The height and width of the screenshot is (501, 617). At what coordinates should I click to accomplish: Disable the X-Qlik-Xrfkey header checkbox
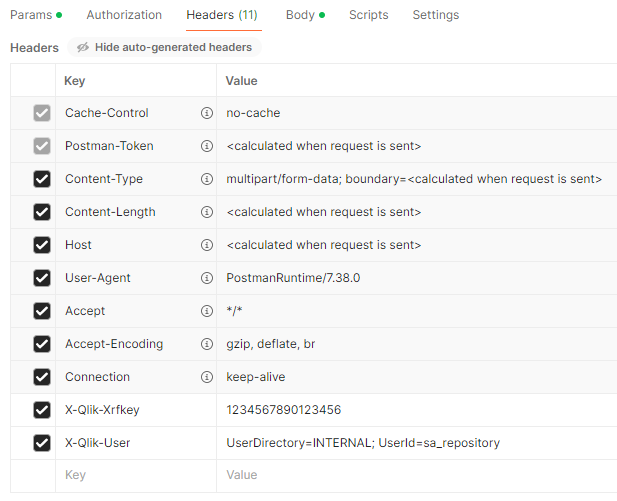pyautogui.click(x=42, y=410)
